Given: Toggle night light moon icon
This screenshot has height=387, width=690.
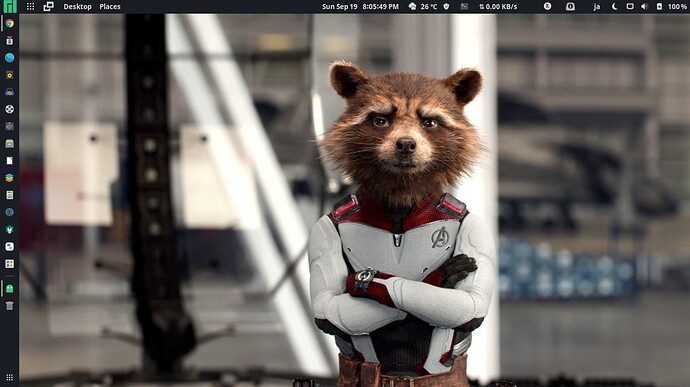Looking at the screenshot, I should pyautogui.click(x=615, y=7).
